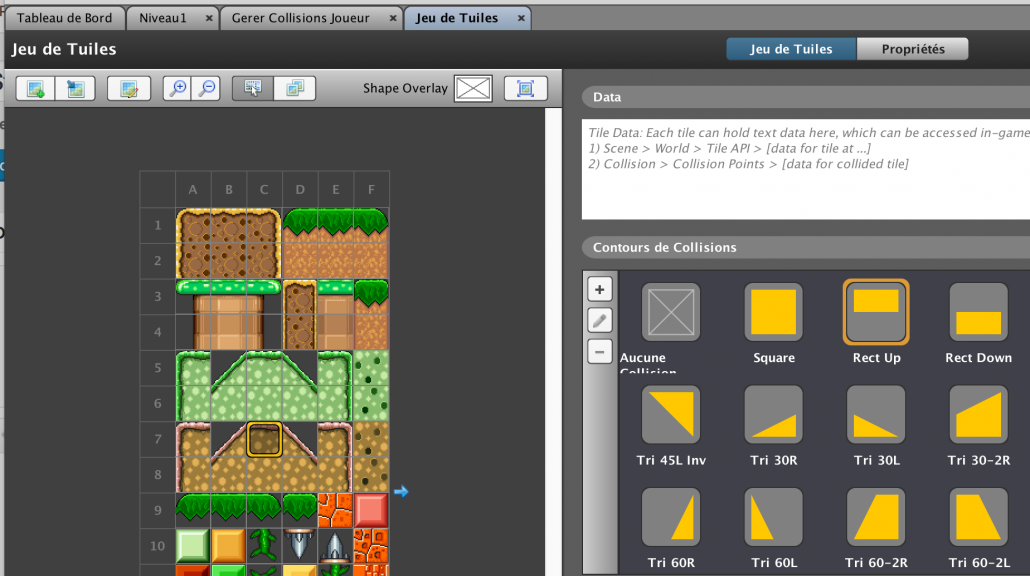Select the Tri 45L Inv collision shape
This screenshot has width=1030, height=576.
670,415
